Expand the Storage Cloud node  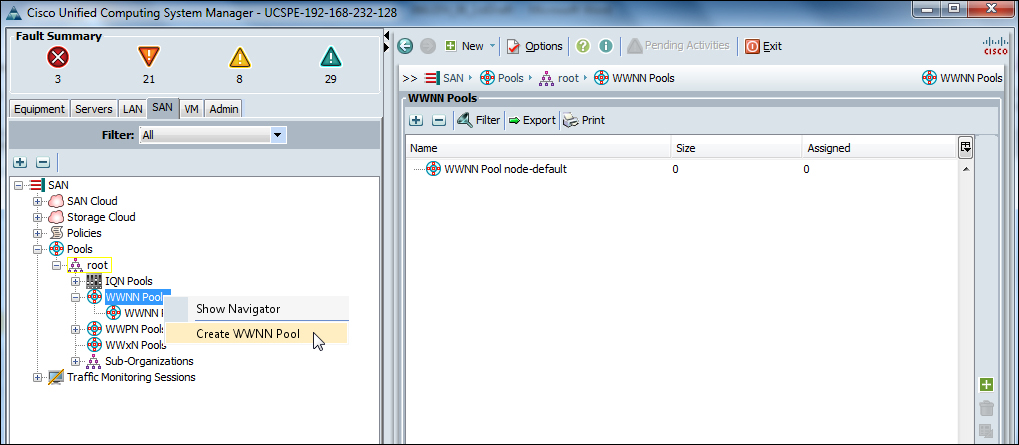coord(38,218)
